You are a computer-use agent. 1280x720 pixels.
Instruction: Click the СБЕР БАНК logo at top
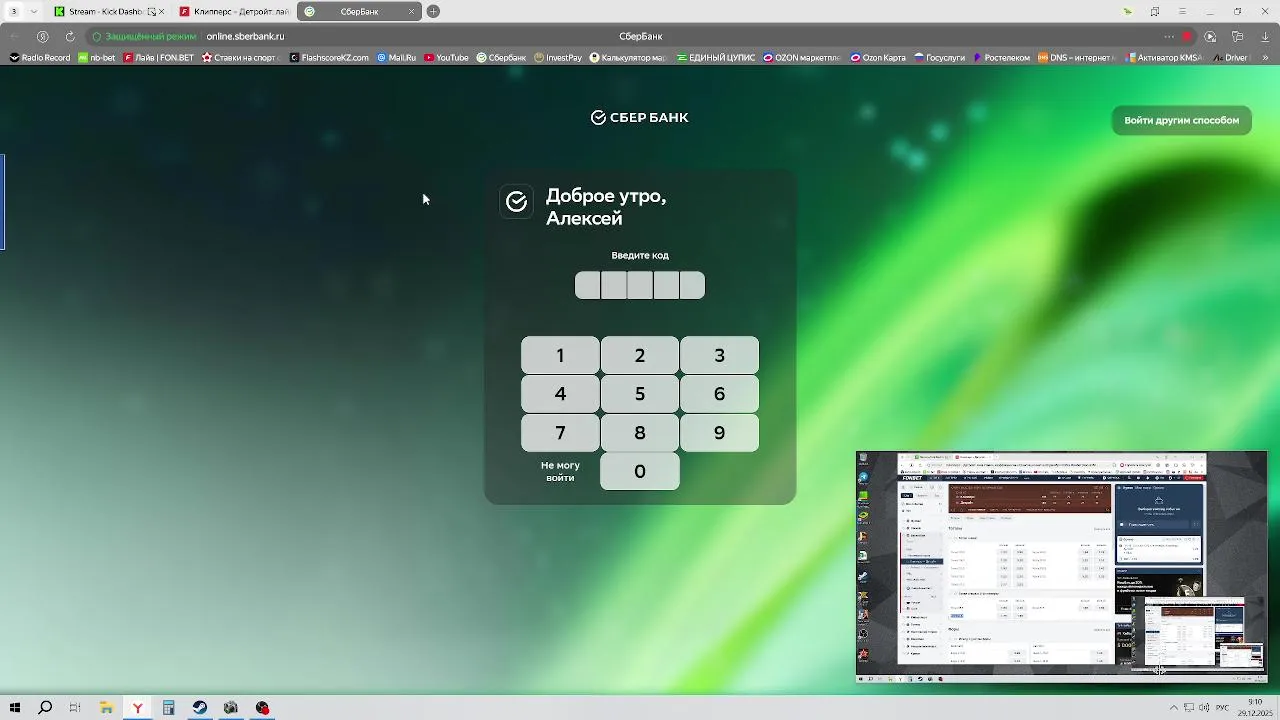[640, 117]
